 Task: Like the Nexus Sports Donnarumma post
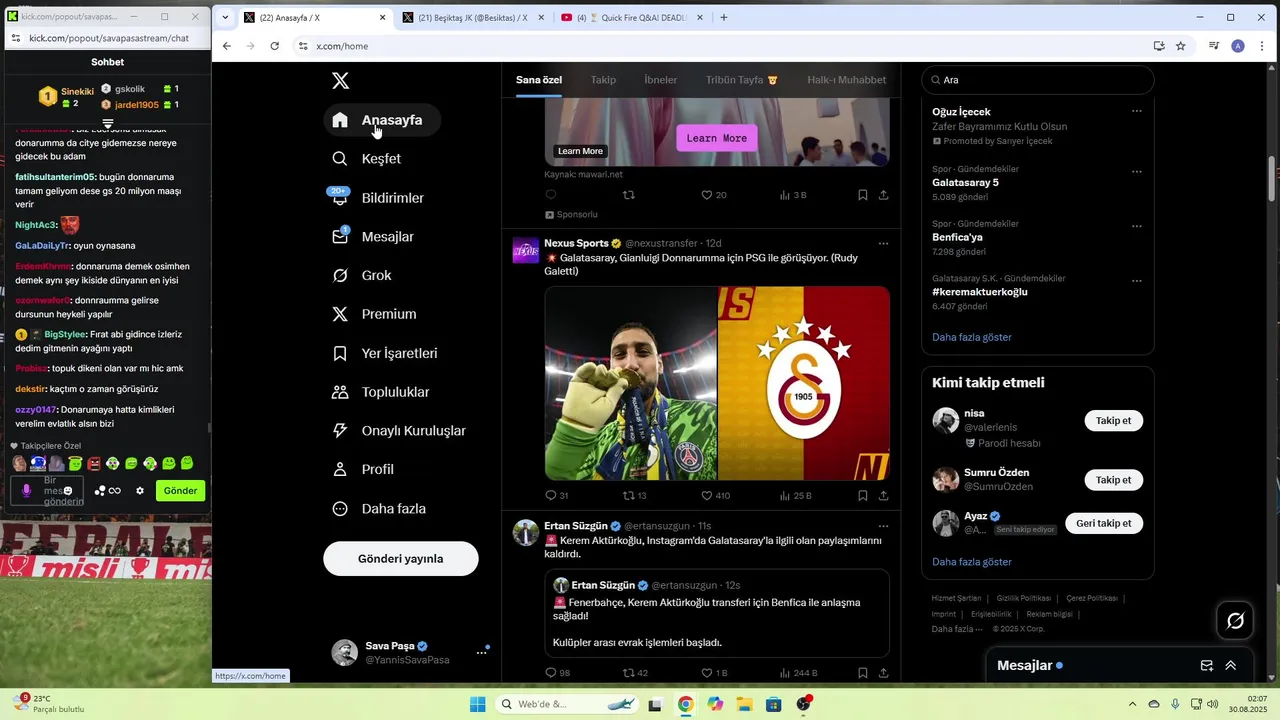706,495
